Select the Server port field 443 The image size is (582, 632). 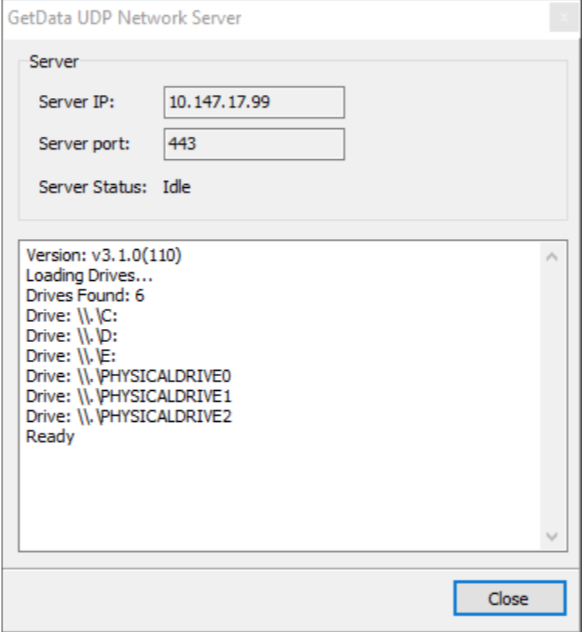[x=254, y=144]
